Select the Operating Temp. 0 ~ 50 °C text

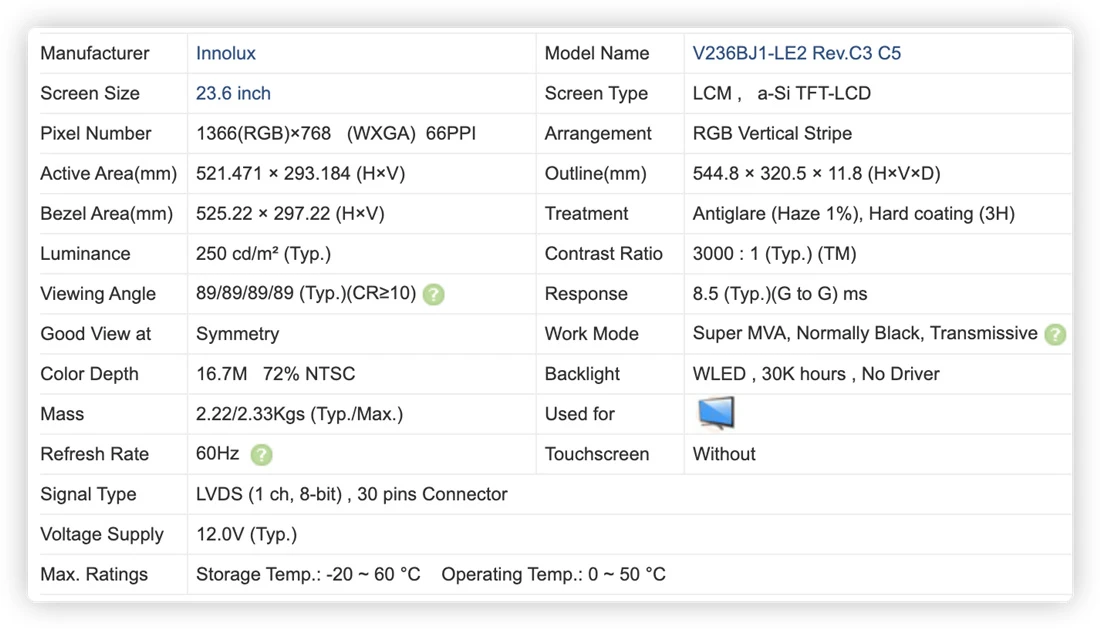point(554,574)
